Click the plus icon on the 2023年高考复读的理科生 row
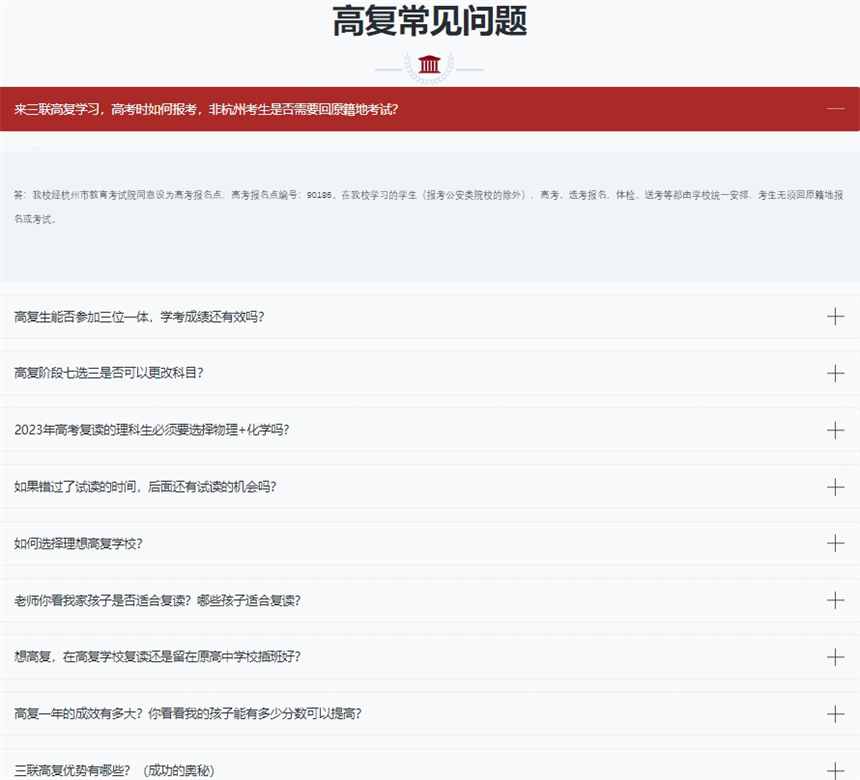Viewport: 860px width, 780px height. 836,430
